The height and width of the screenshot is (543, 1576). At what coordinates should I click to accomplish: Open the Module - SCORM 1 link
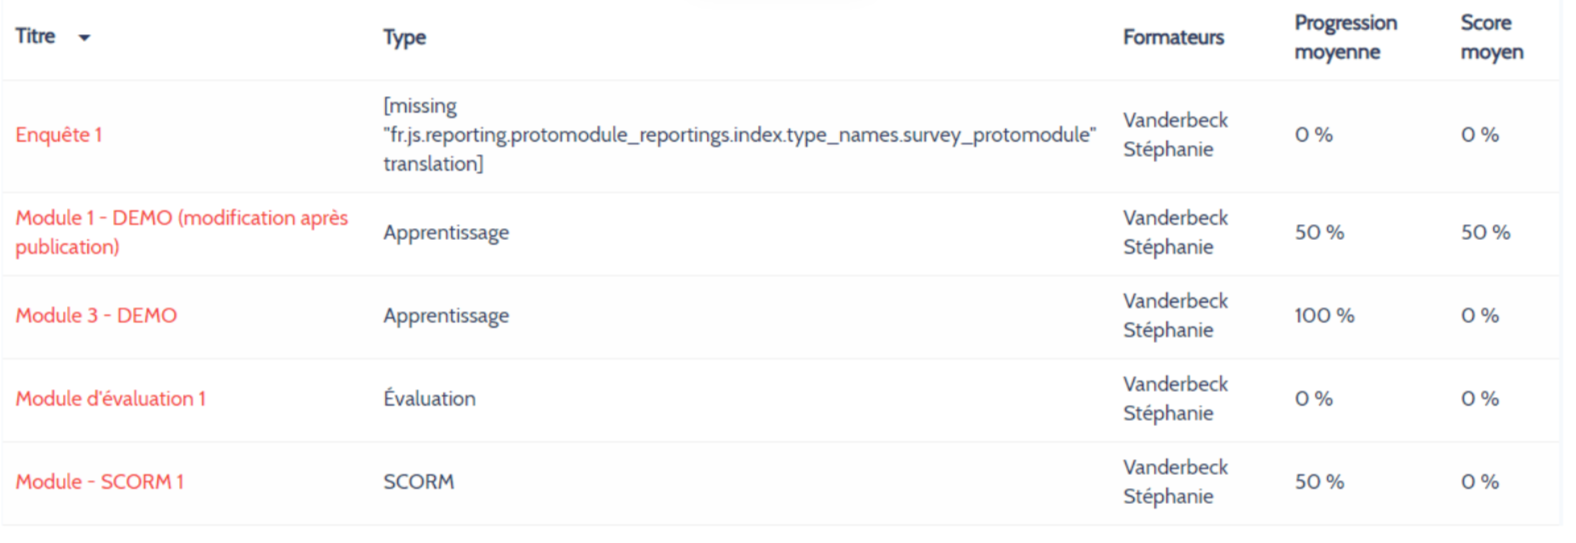click(x=100, y=481)
